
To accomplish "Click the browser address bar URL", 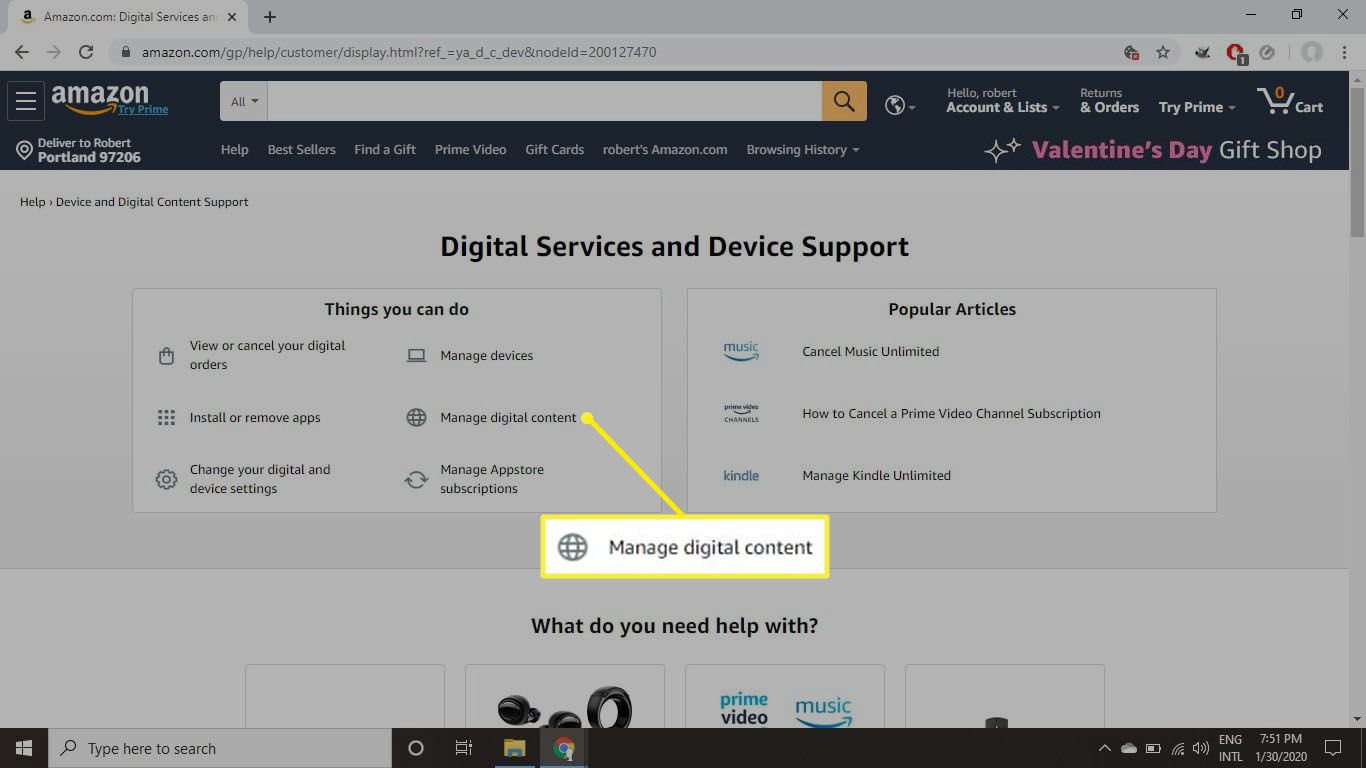I will coord(398,52).
